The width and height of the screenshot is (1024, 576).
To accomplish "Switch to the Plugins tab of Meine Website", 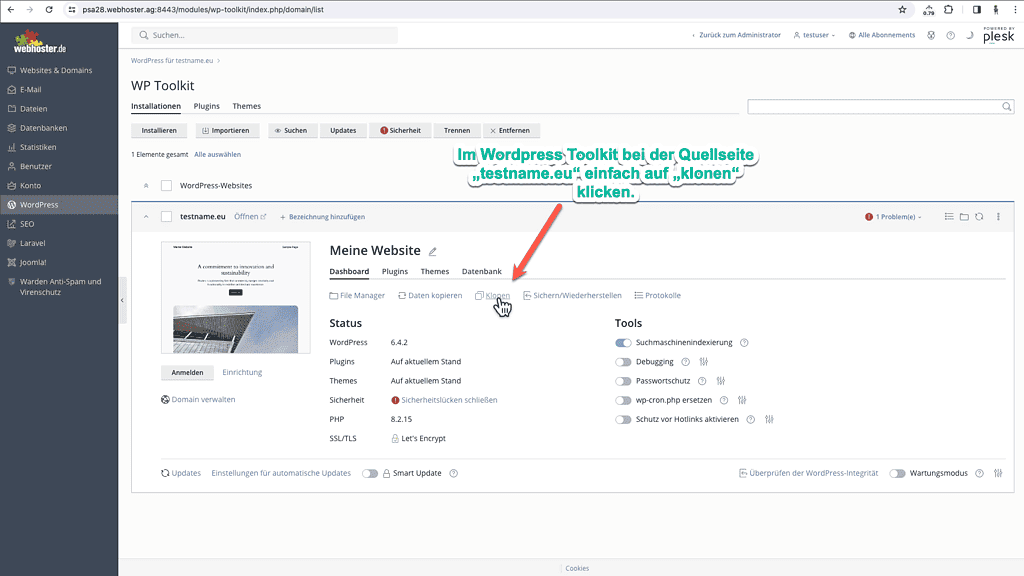I will coord(394,271).
